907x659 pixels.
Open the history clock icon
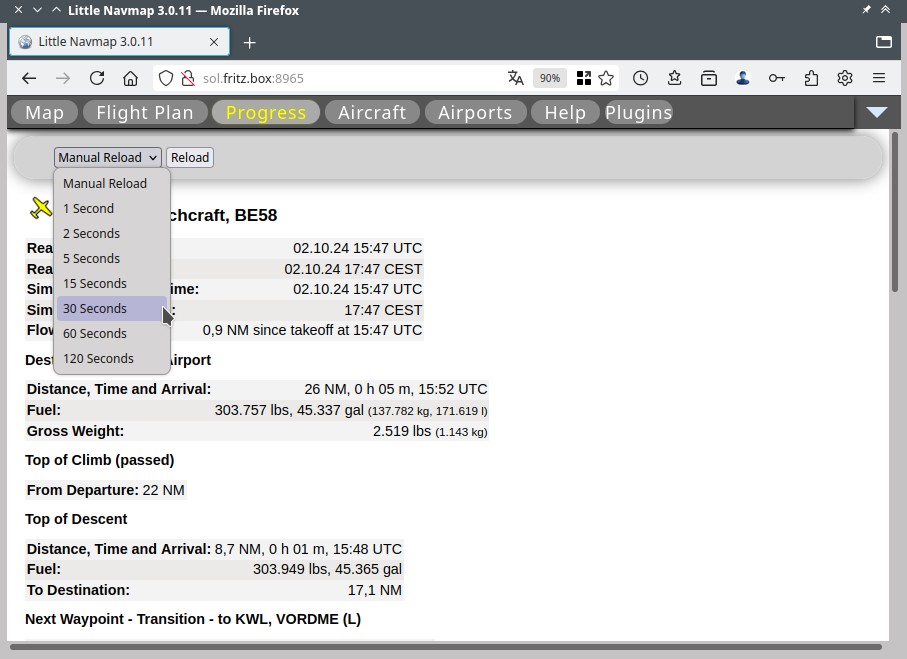[640, 78]
